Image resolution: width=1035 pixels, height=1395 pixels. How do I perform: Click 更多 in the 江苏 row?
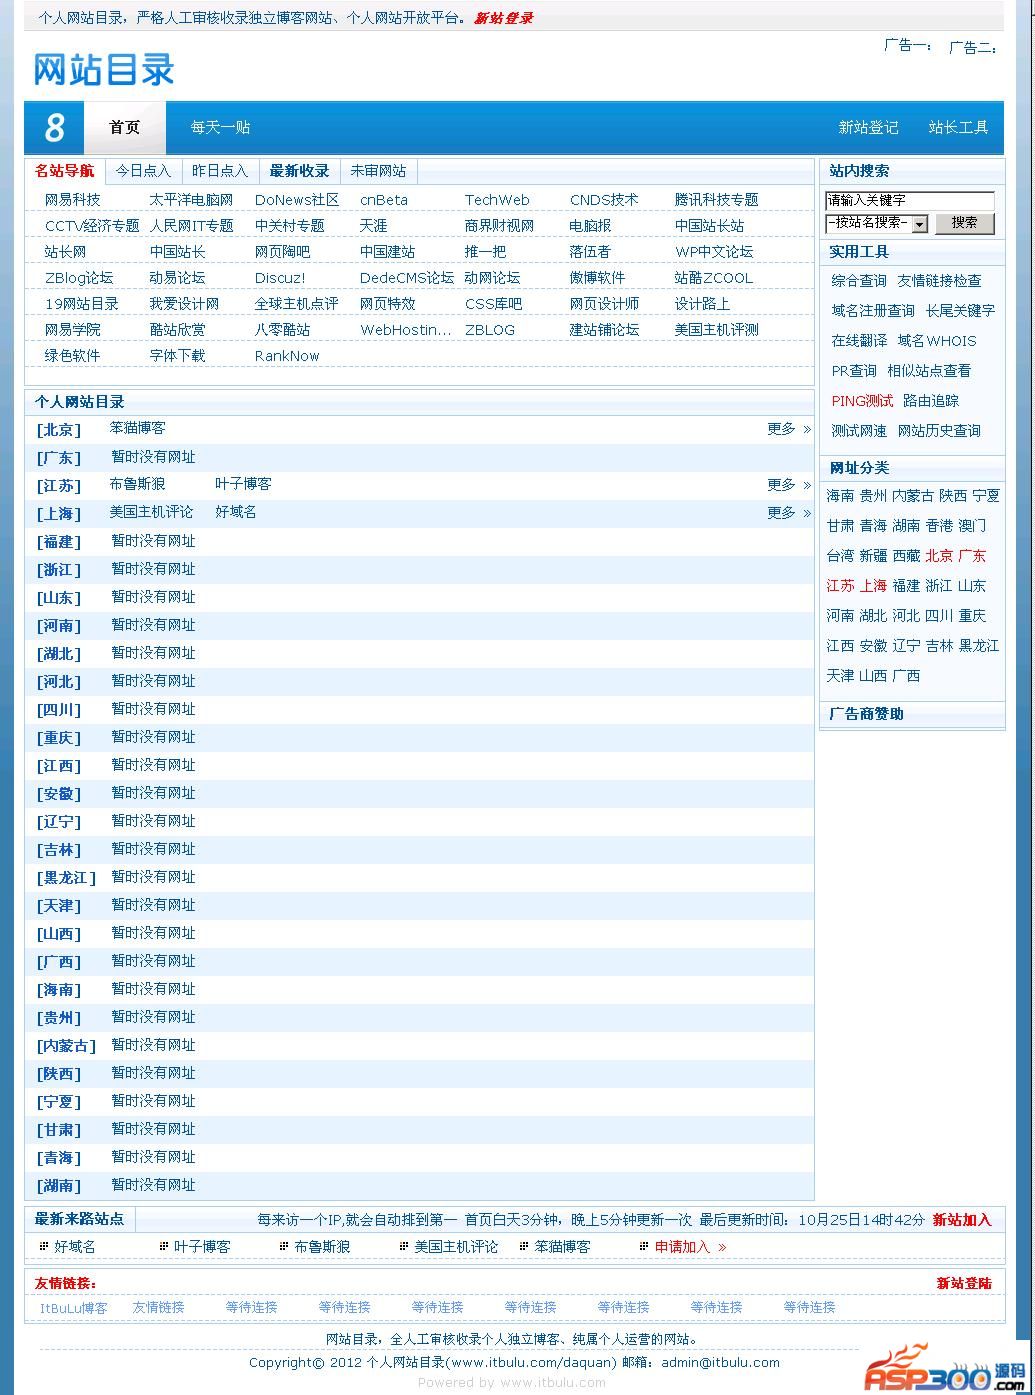pos(788,485)
